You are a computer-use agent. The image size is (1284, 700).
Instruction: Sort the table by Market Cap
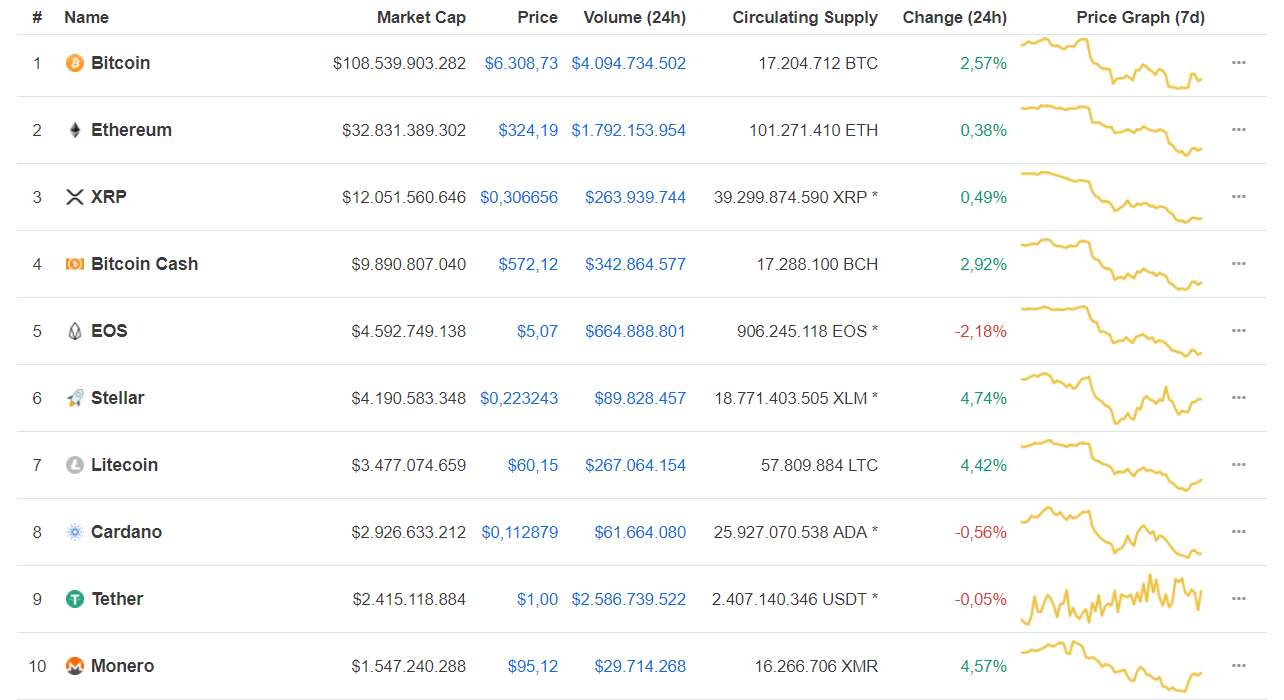pyautogui.click(x=421, y=17)
